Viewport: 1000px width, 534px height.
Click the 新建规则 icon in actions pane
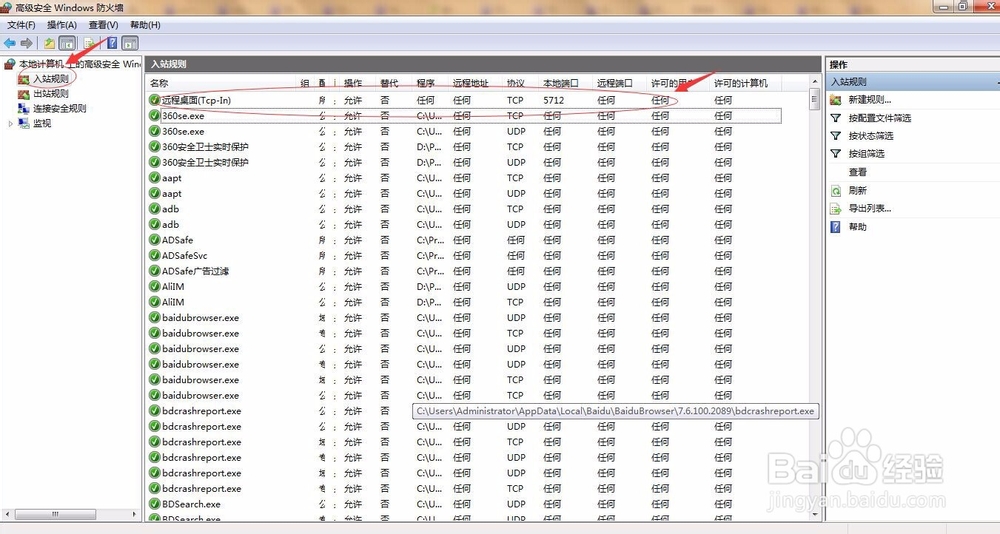835,100
